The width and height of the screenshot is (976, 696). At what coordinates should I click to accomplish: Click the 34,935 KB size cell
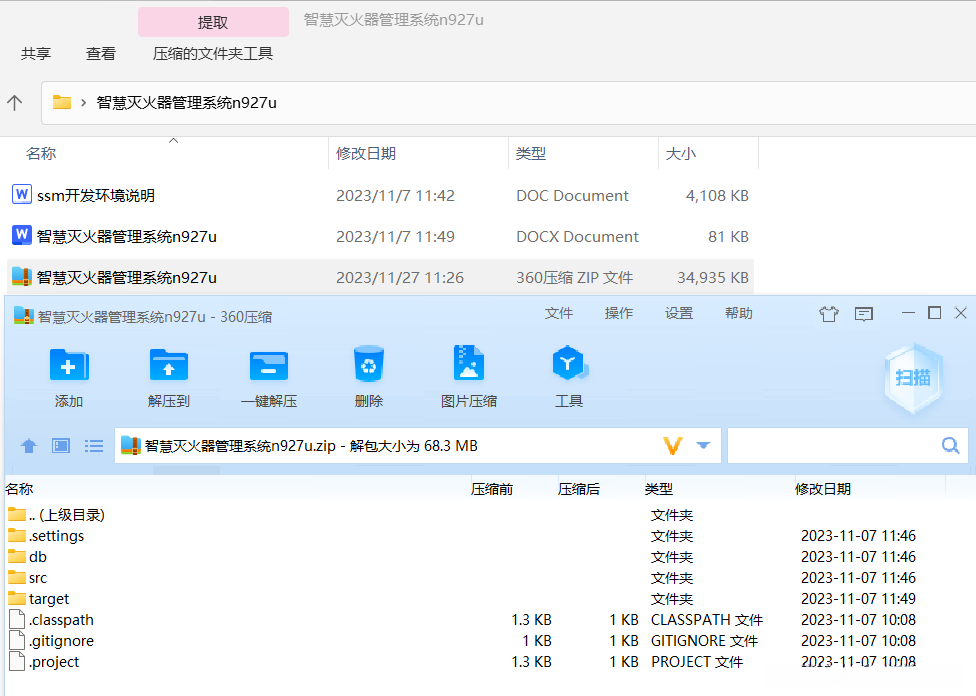point(713,278)
